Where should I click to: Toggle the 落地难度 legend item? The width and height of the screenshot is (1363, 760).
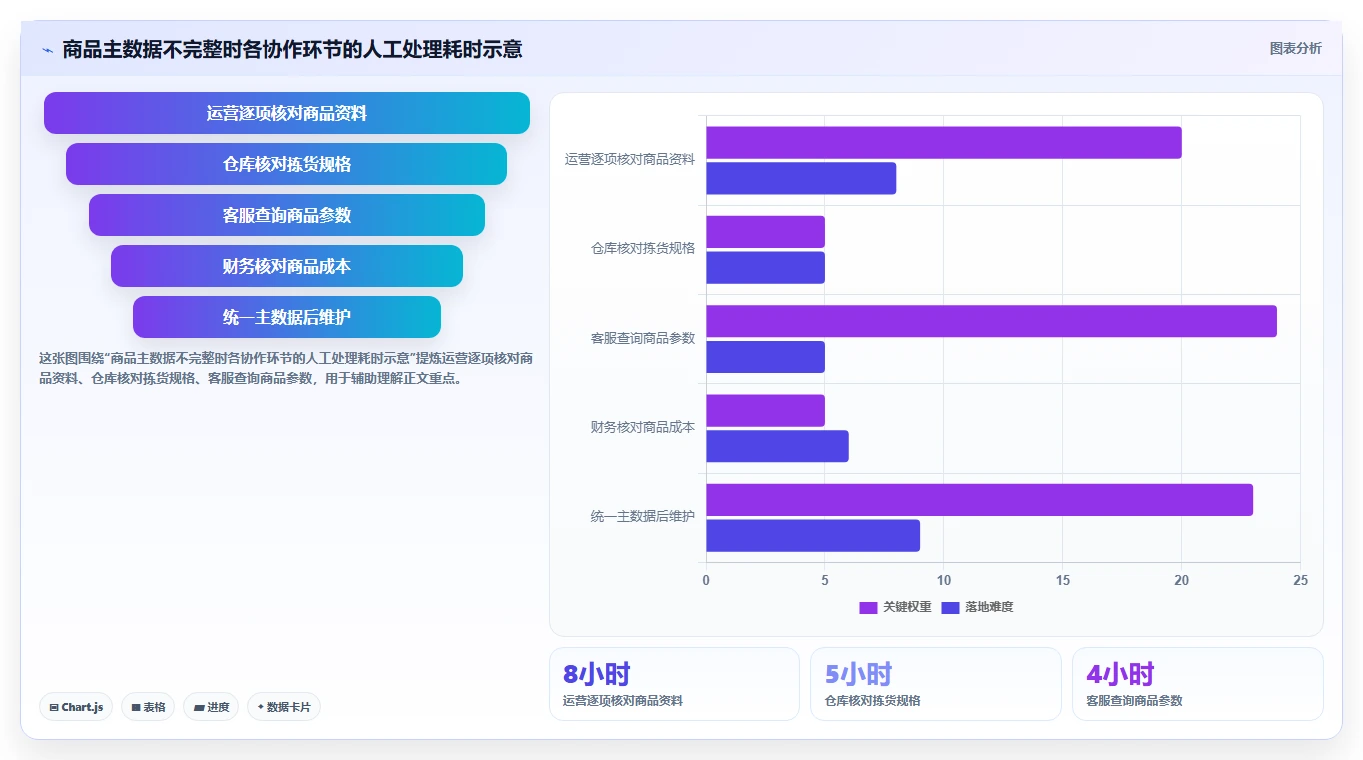[977, 607]
